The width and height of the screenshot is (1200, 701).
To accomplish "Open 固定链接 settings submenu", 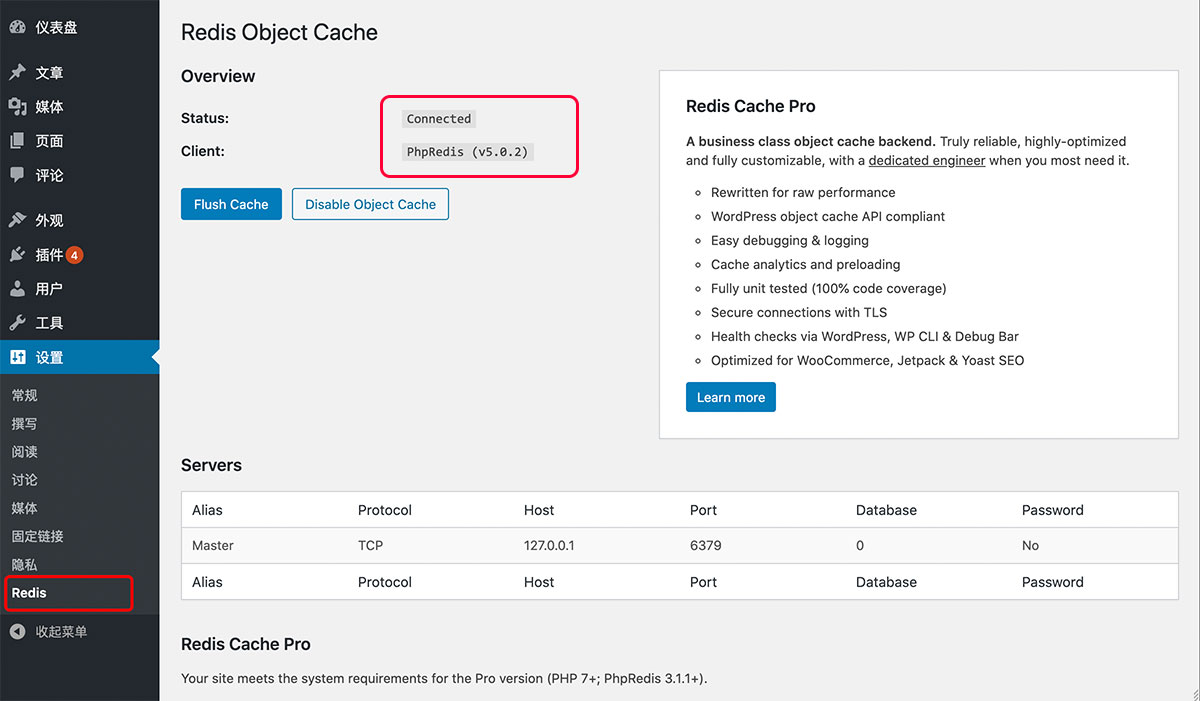I will coord(38,536).
